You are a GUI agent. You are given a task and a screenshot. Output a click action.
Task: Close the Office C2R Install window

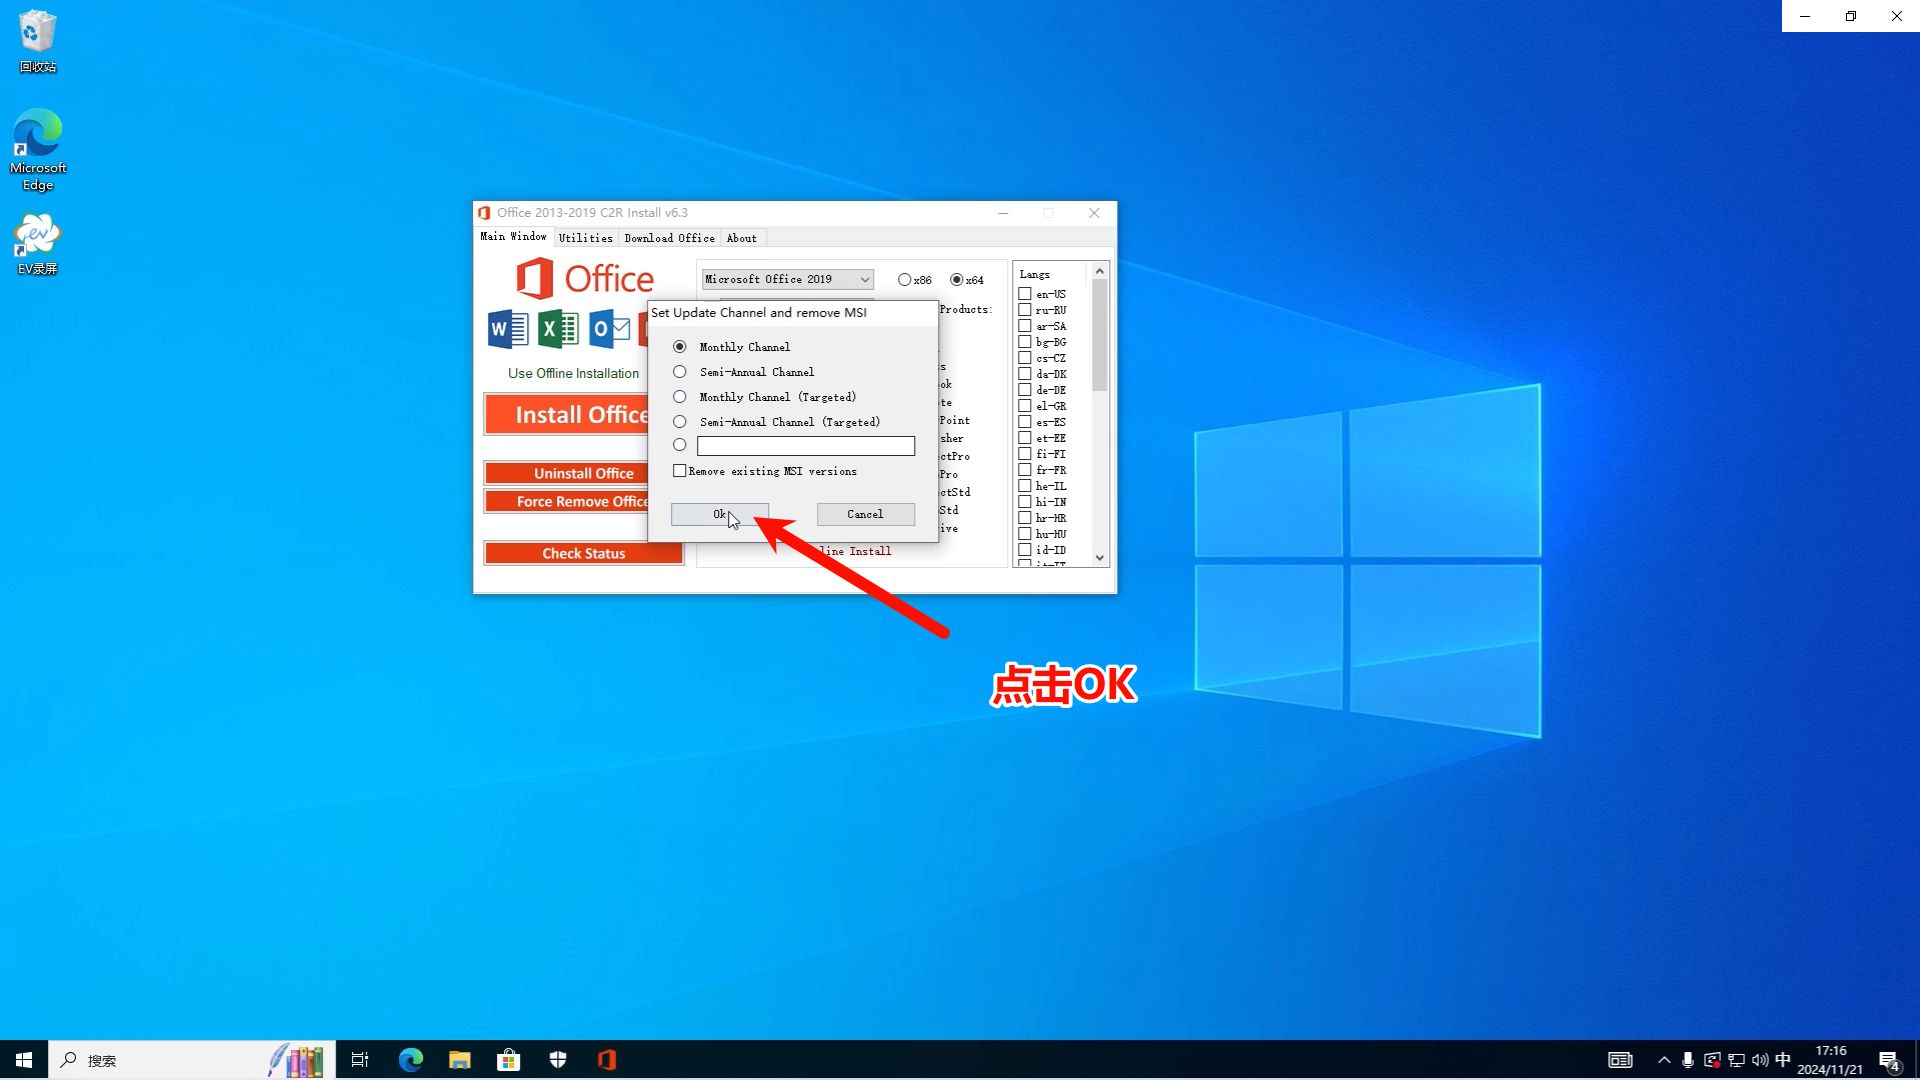pyautogui.click(x=1094, y=213)
